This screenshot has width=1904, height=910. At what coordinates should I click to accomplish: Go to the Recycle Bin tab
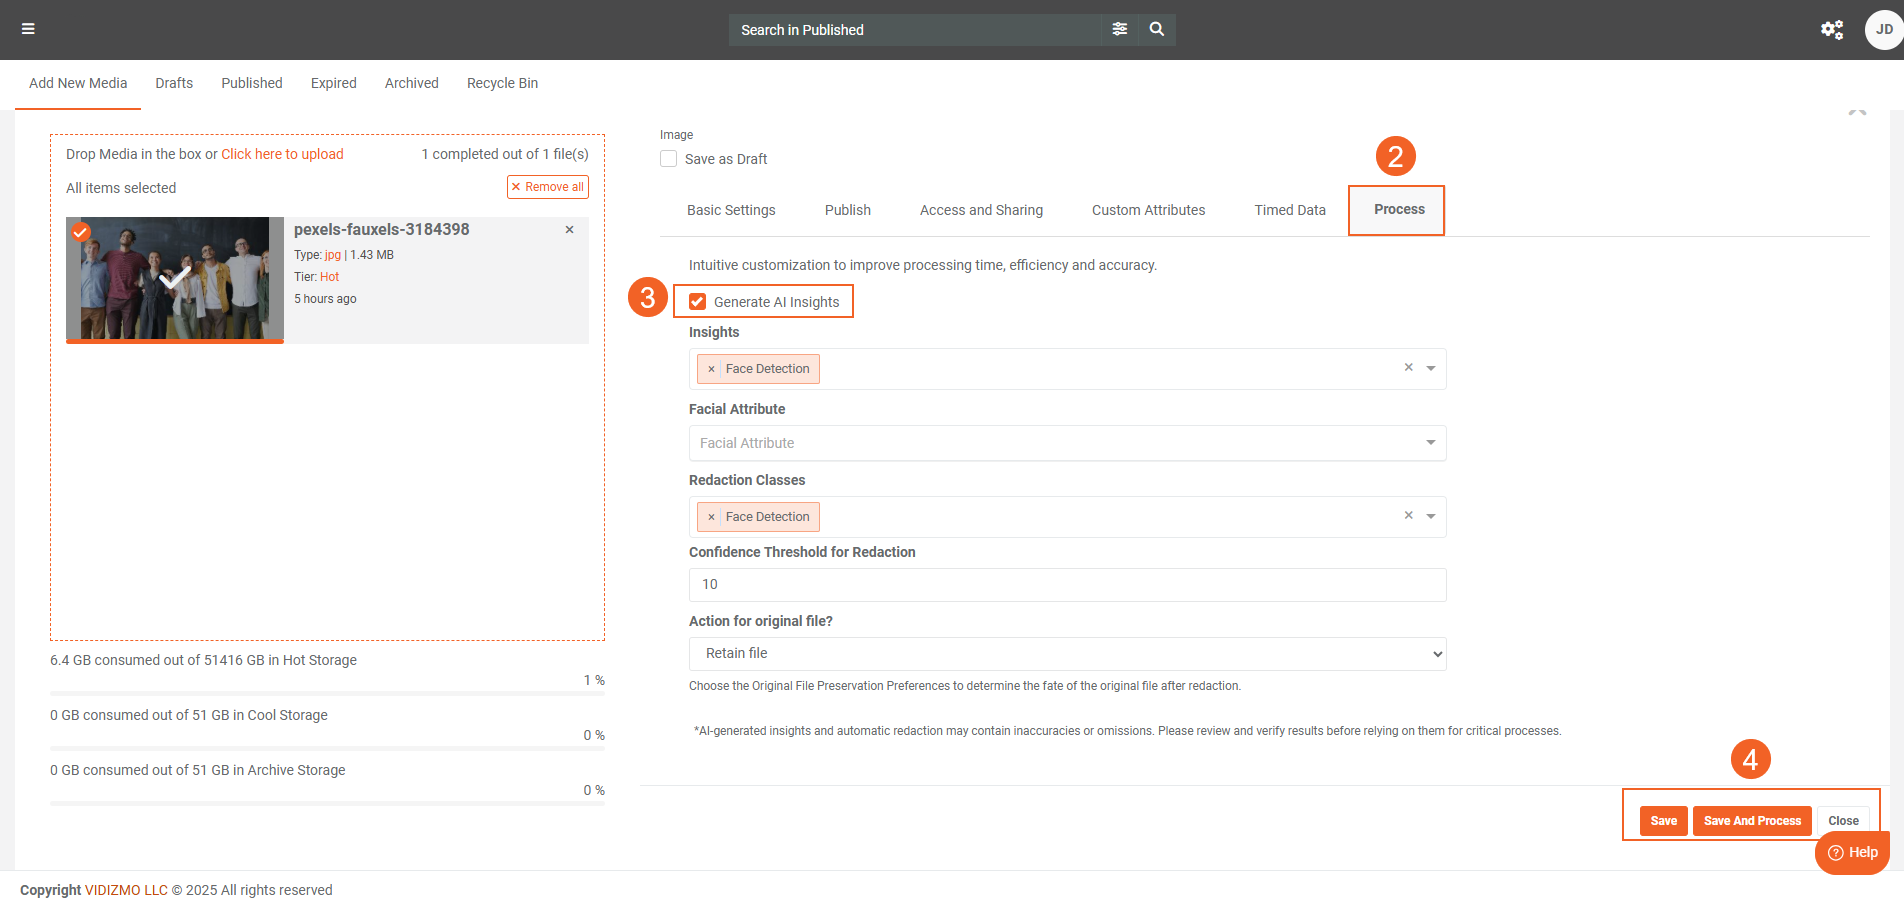click(502, 83)
